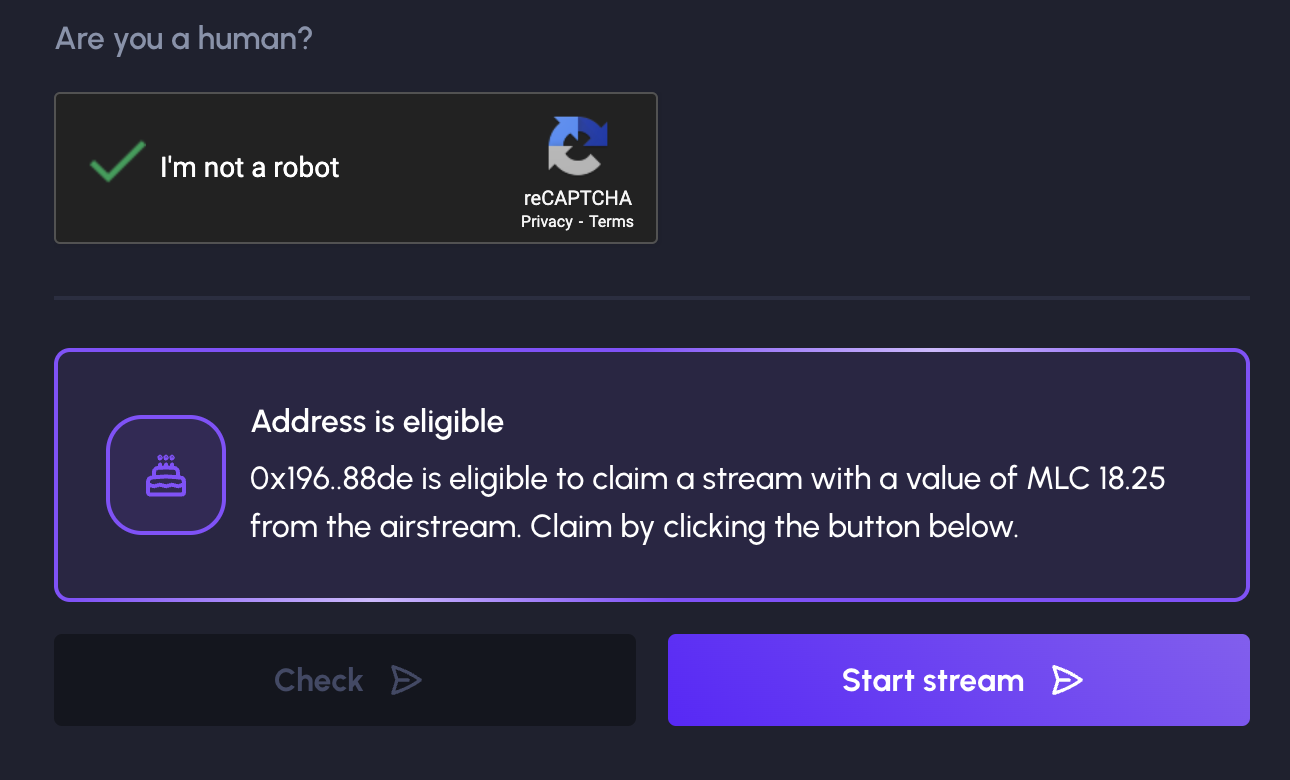Image resolution: width=1290 pixels, height=780 pixels.
Task: Click the horizontal divider below the captcha
Action: pos(652,298)
